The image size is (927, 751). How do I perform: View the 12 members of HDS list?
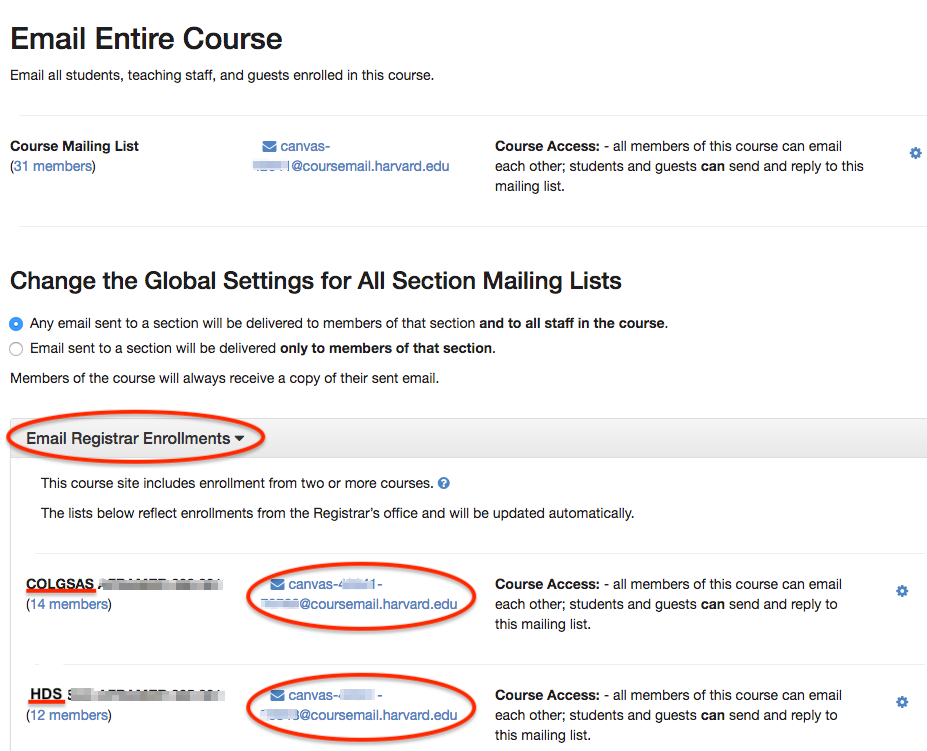68,715
